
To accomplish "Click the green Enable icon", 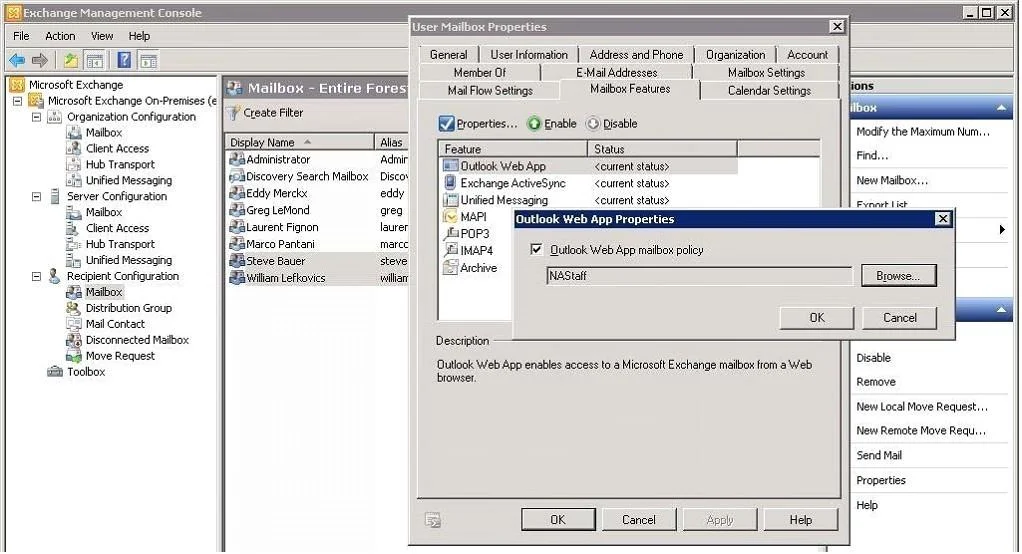I will point(534,123).
